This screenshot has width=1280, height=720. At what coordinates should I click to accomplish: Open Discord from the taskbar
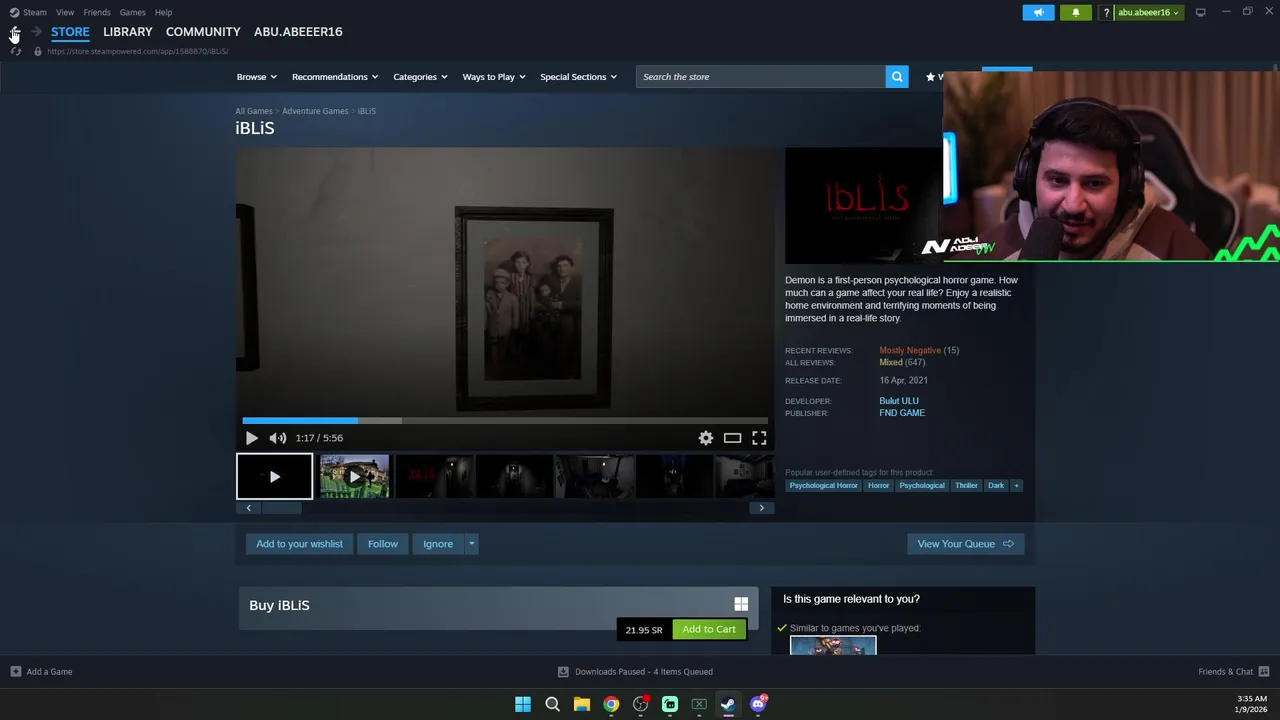(x=758, y=704)
